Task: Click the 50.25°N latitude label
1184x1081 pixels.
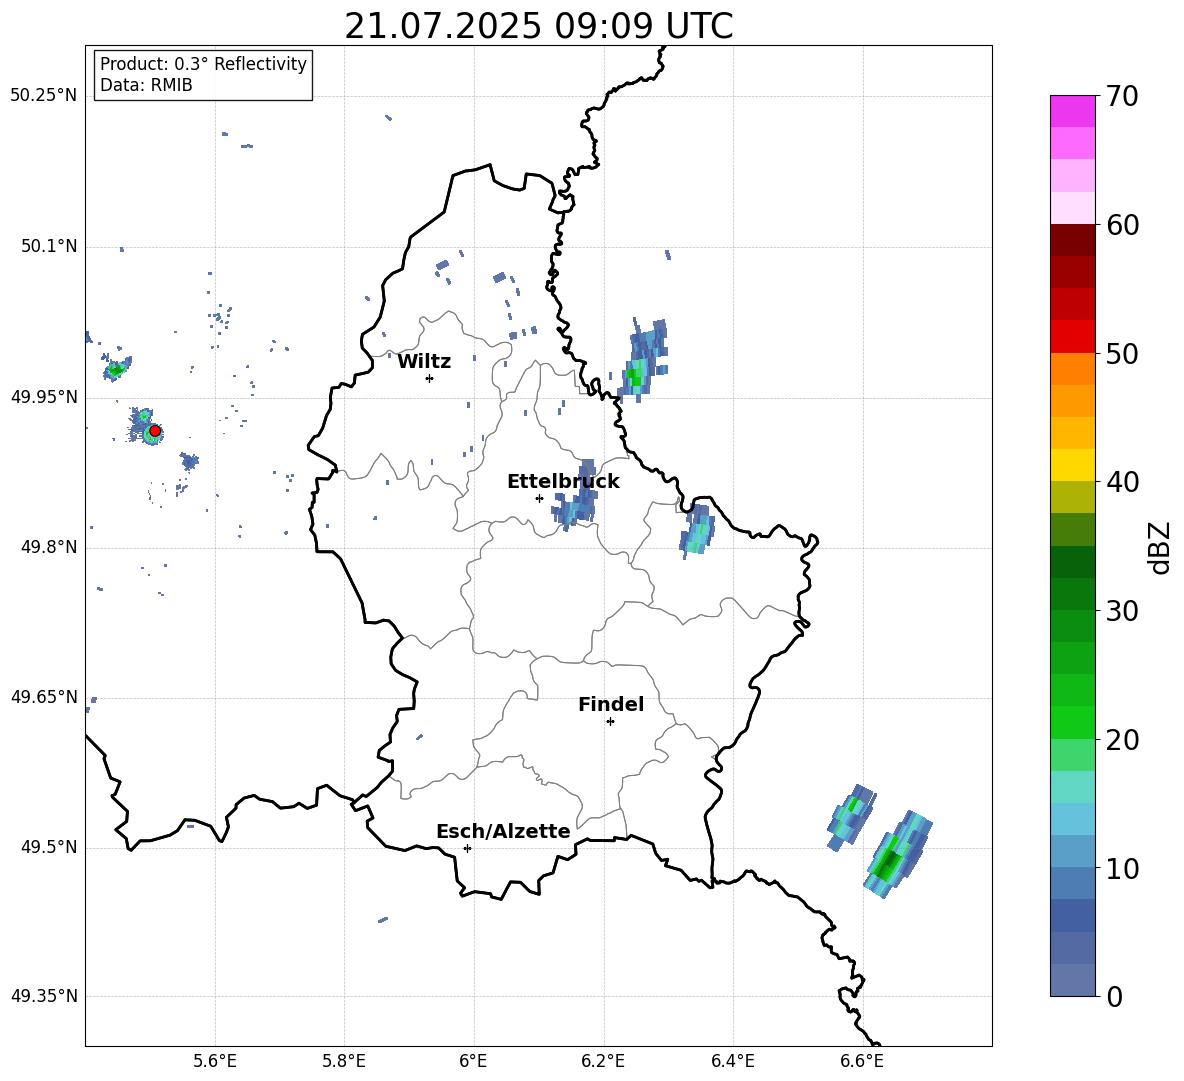Action: click(x=44, y=96)
